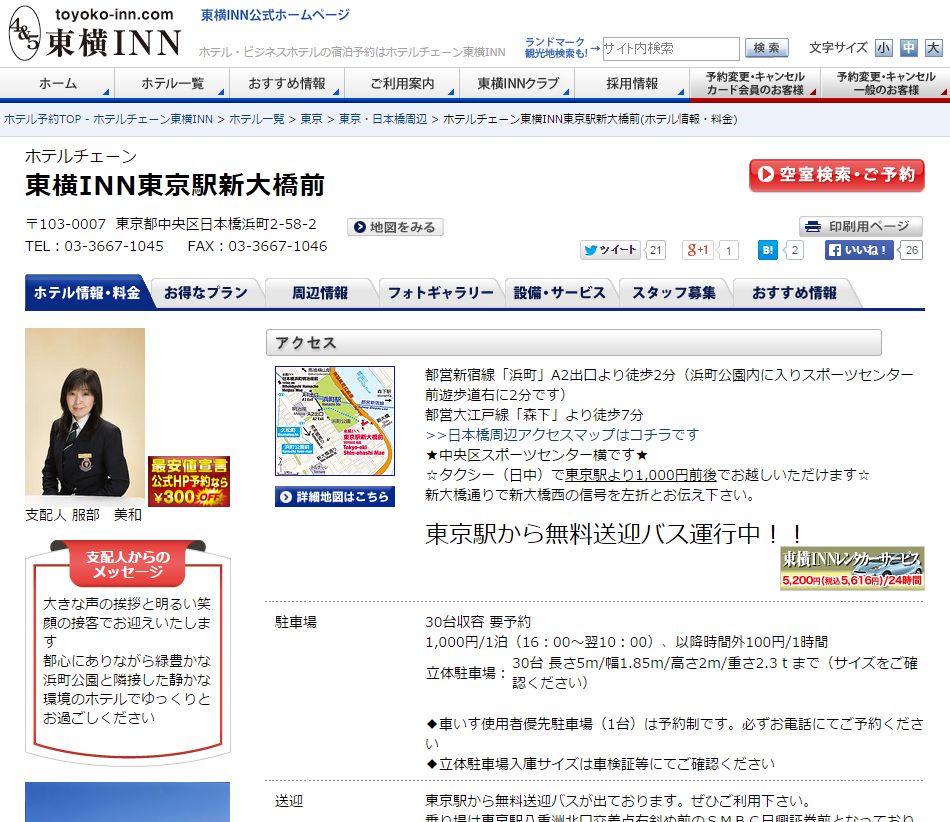
Task: Open the 印刷用ページ printer button
Action: pyautogui.click(x=860, y=226)
